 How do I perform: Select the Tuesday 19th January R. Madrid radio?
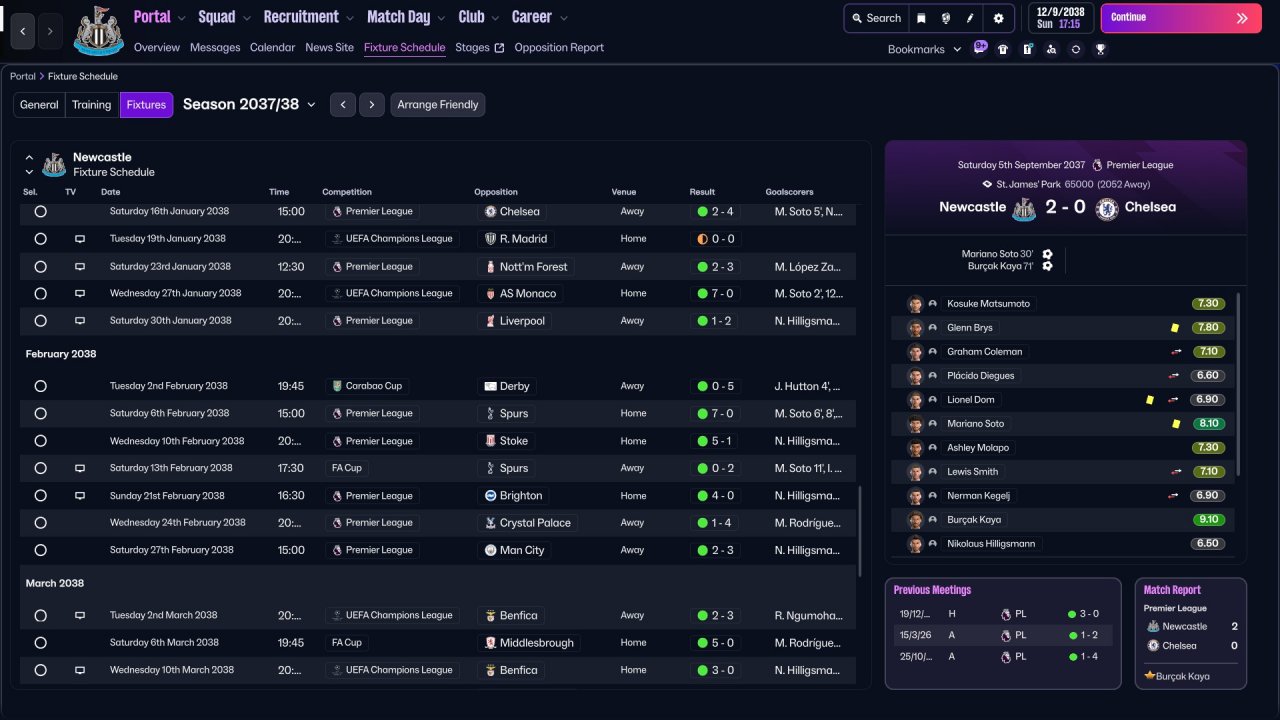(x=40, y=239)
